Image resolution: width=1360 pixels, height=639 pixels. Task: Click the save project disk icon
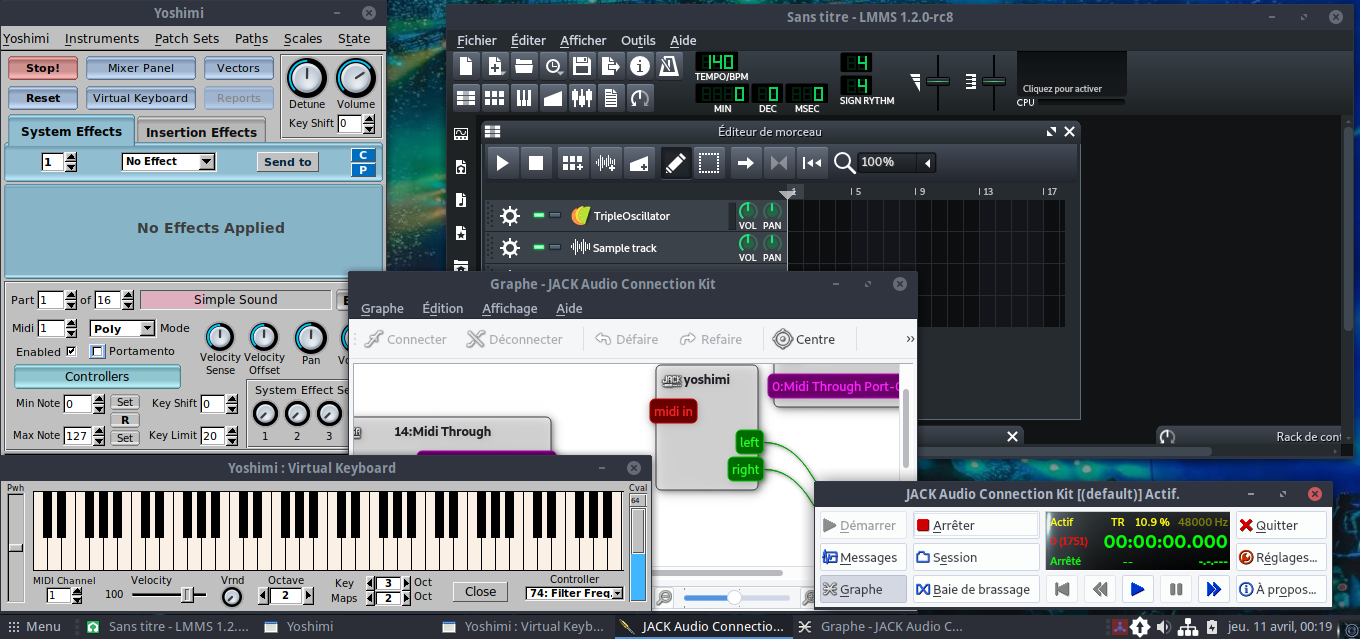[x=582, y=66]
